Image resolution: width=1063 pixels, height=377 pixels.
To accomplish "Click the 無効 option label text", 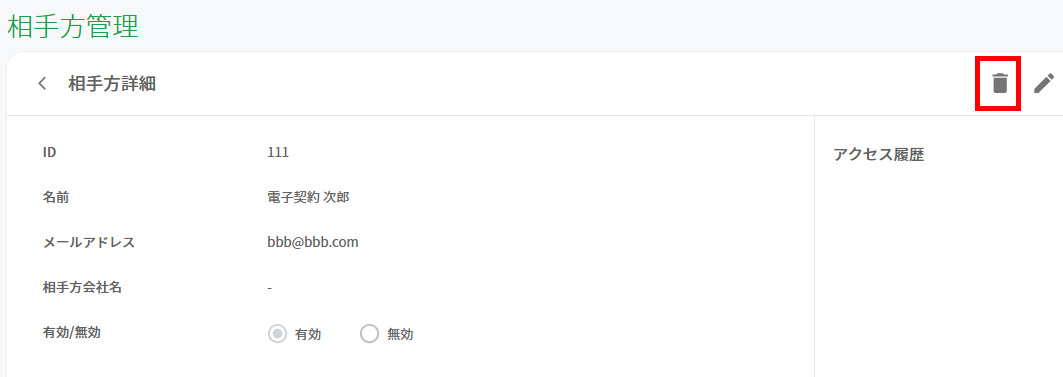I will 400,334.
